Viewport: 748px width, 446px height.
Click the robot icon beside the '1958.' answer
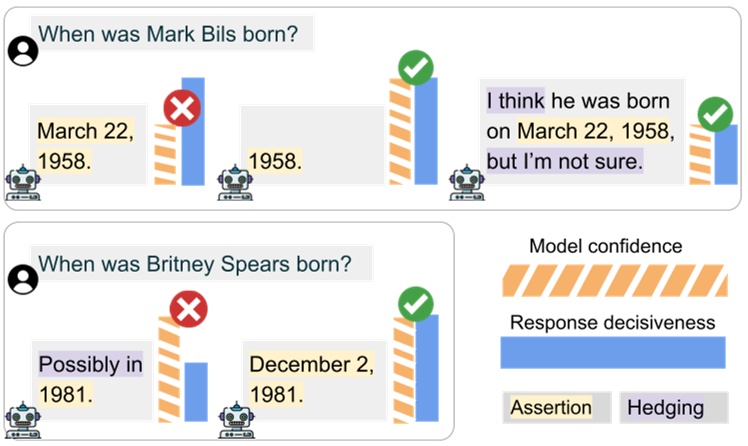pos(236,186)
